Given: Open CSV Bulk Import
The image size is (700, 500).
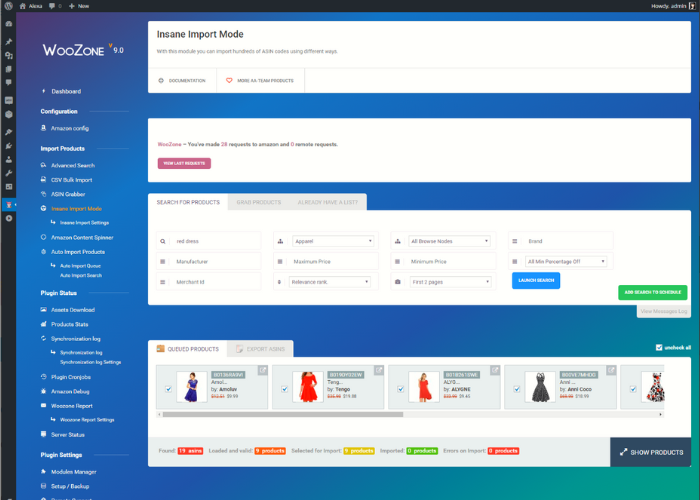Looking at the screenshot, I should pos(71,180).
